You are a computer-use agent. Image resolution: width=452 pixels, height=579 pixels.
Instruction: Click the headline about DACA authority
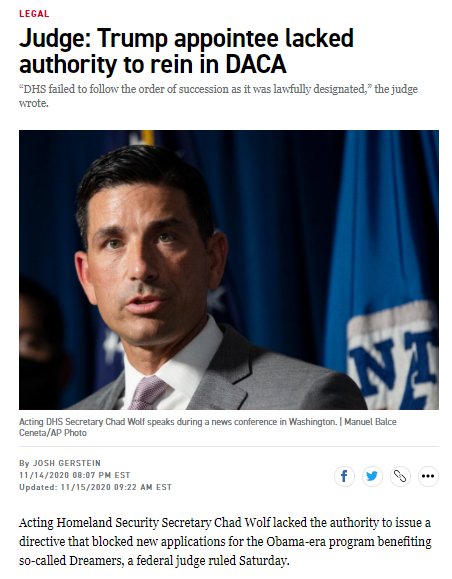tap(186, 51)
